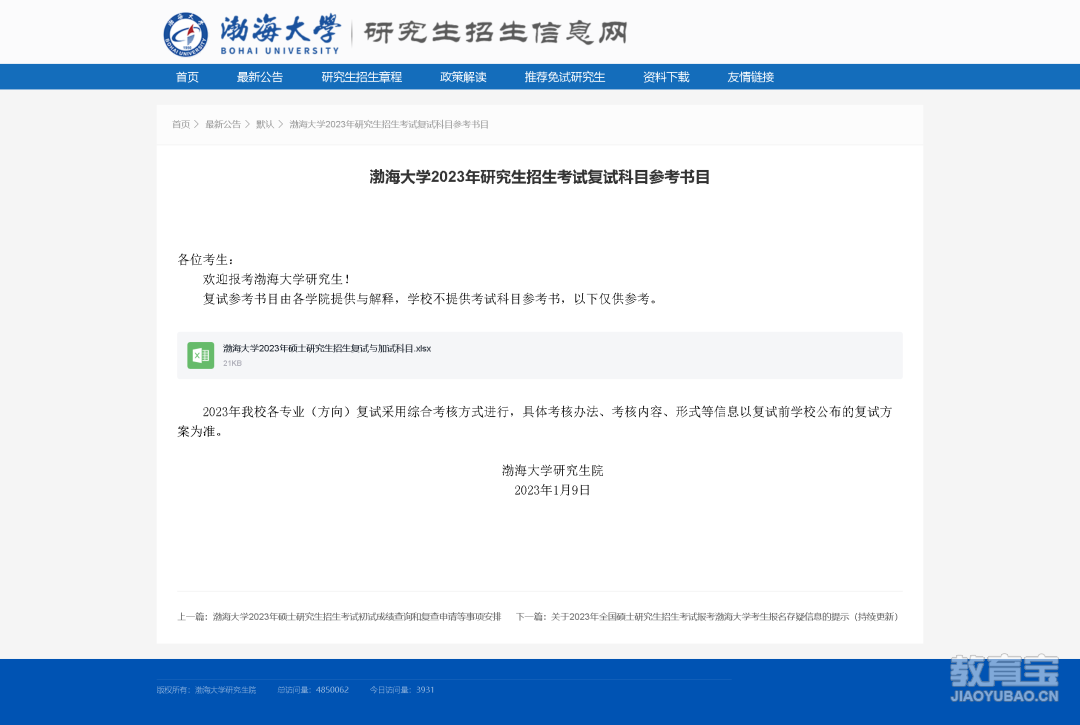This screenshot has height=725, width=1080.
Task: Click the article headline 渤海大学2023年研究生招生考试复试科目参考书目
Action: [x=540, y=177]
